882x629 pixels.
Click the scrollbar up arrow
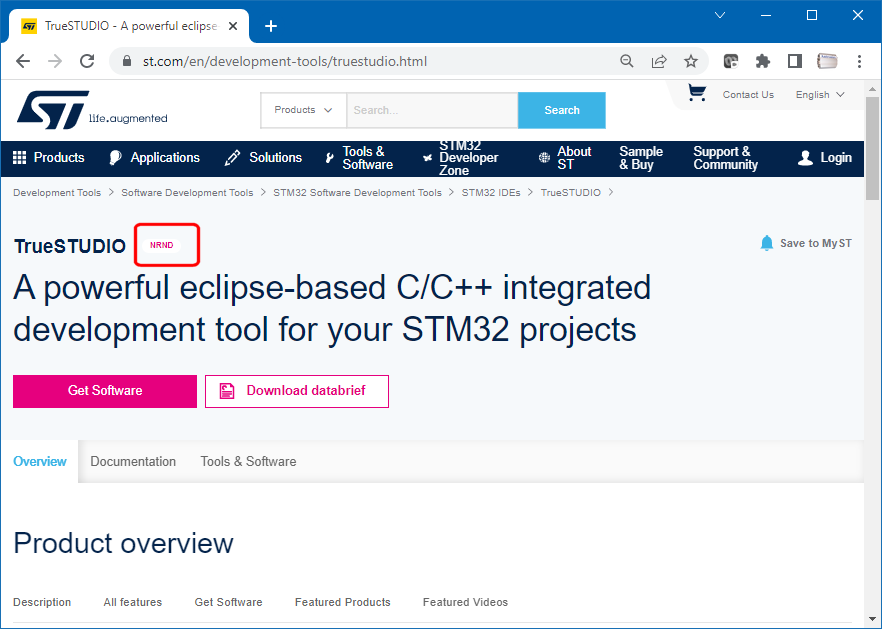tap(872, 89)
